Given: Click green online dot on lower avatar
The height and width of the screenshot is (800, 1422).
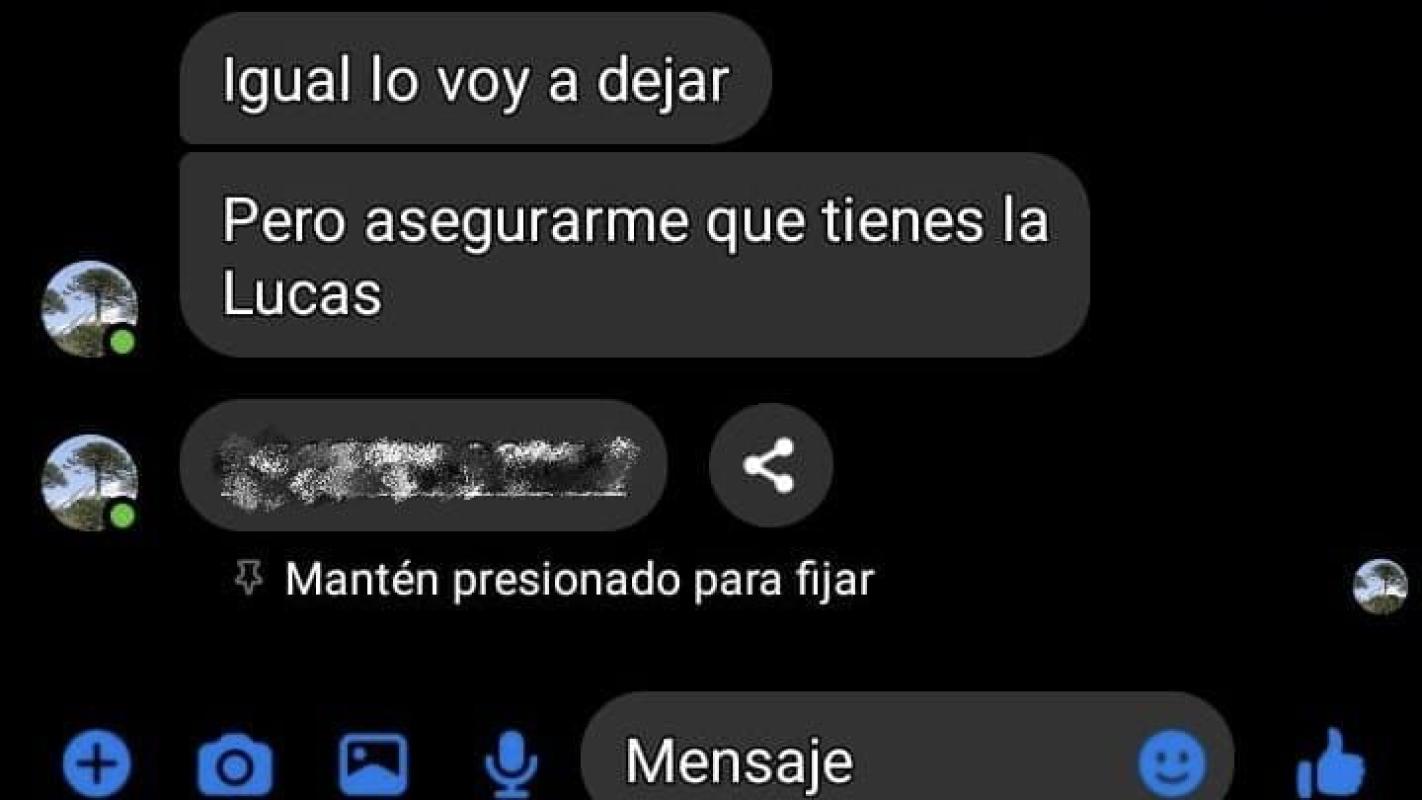Looking at the screenshot, I should coord(123,515).
